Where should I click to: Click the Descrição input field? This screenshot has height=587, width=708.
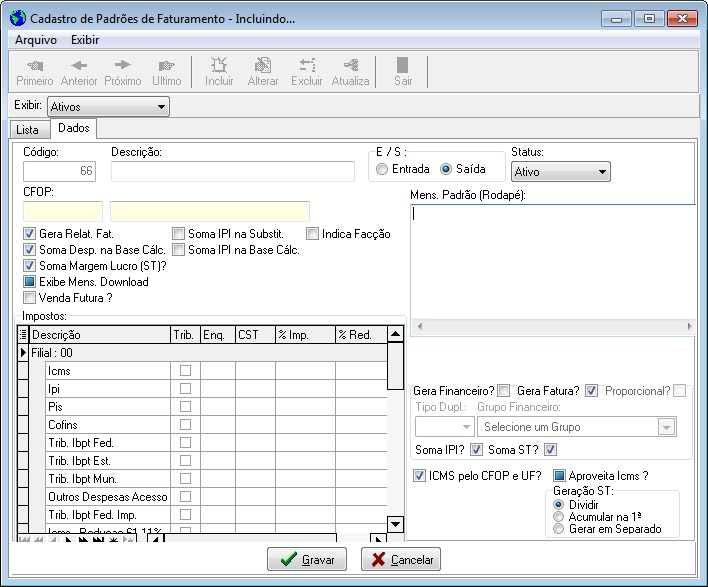point(233,172)
